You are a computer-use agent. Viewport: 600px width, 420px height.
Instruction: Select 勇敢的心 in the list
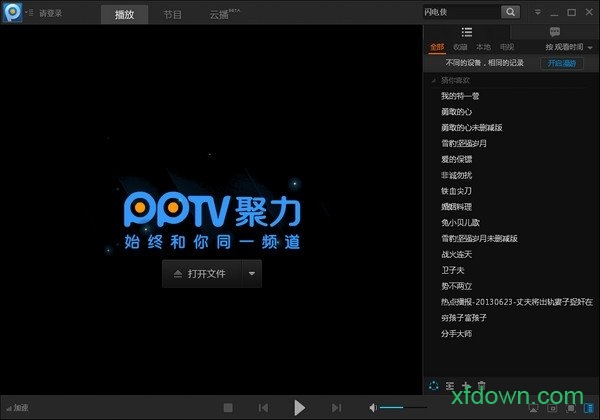(457, 112)
